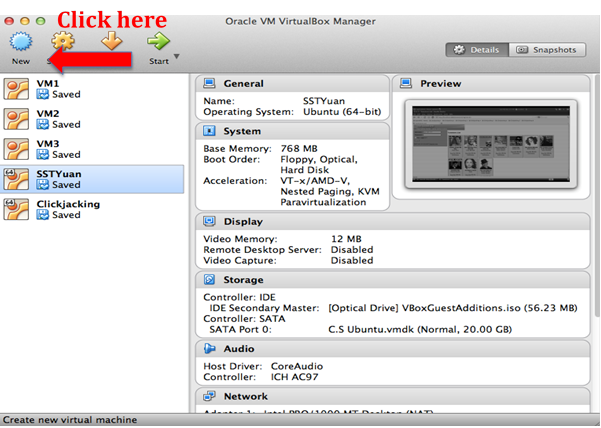Click the 'ICH AC97' controller value
This screenshot has width=601, height=428.
coord(294,377)
